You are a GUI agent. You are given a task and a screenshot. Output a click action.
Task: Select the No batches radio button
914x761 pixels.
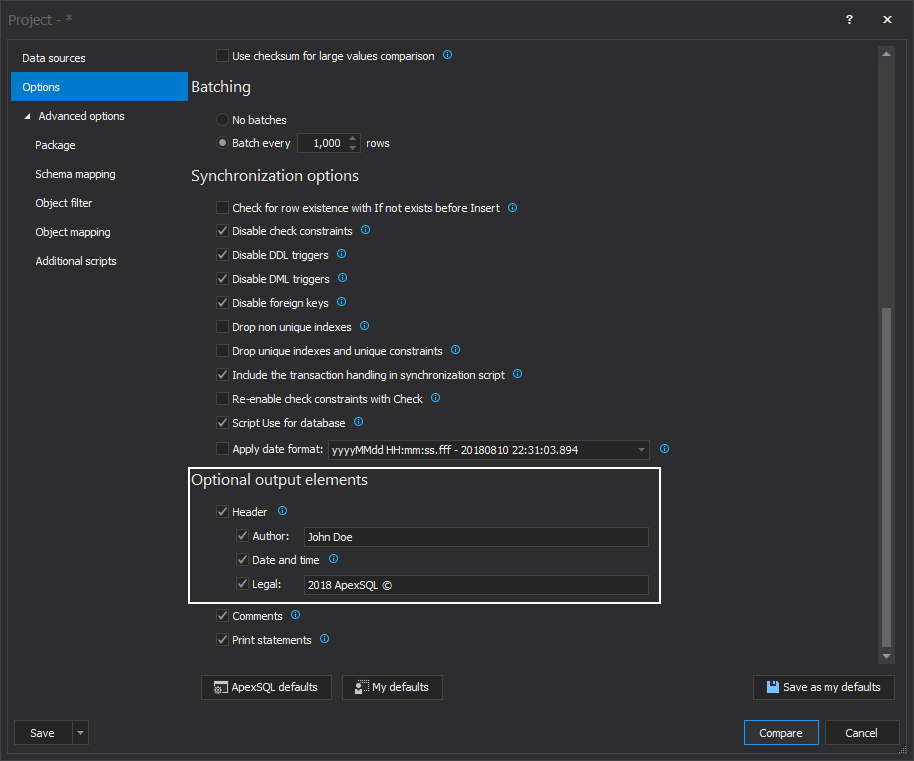[x=223, y=120]
